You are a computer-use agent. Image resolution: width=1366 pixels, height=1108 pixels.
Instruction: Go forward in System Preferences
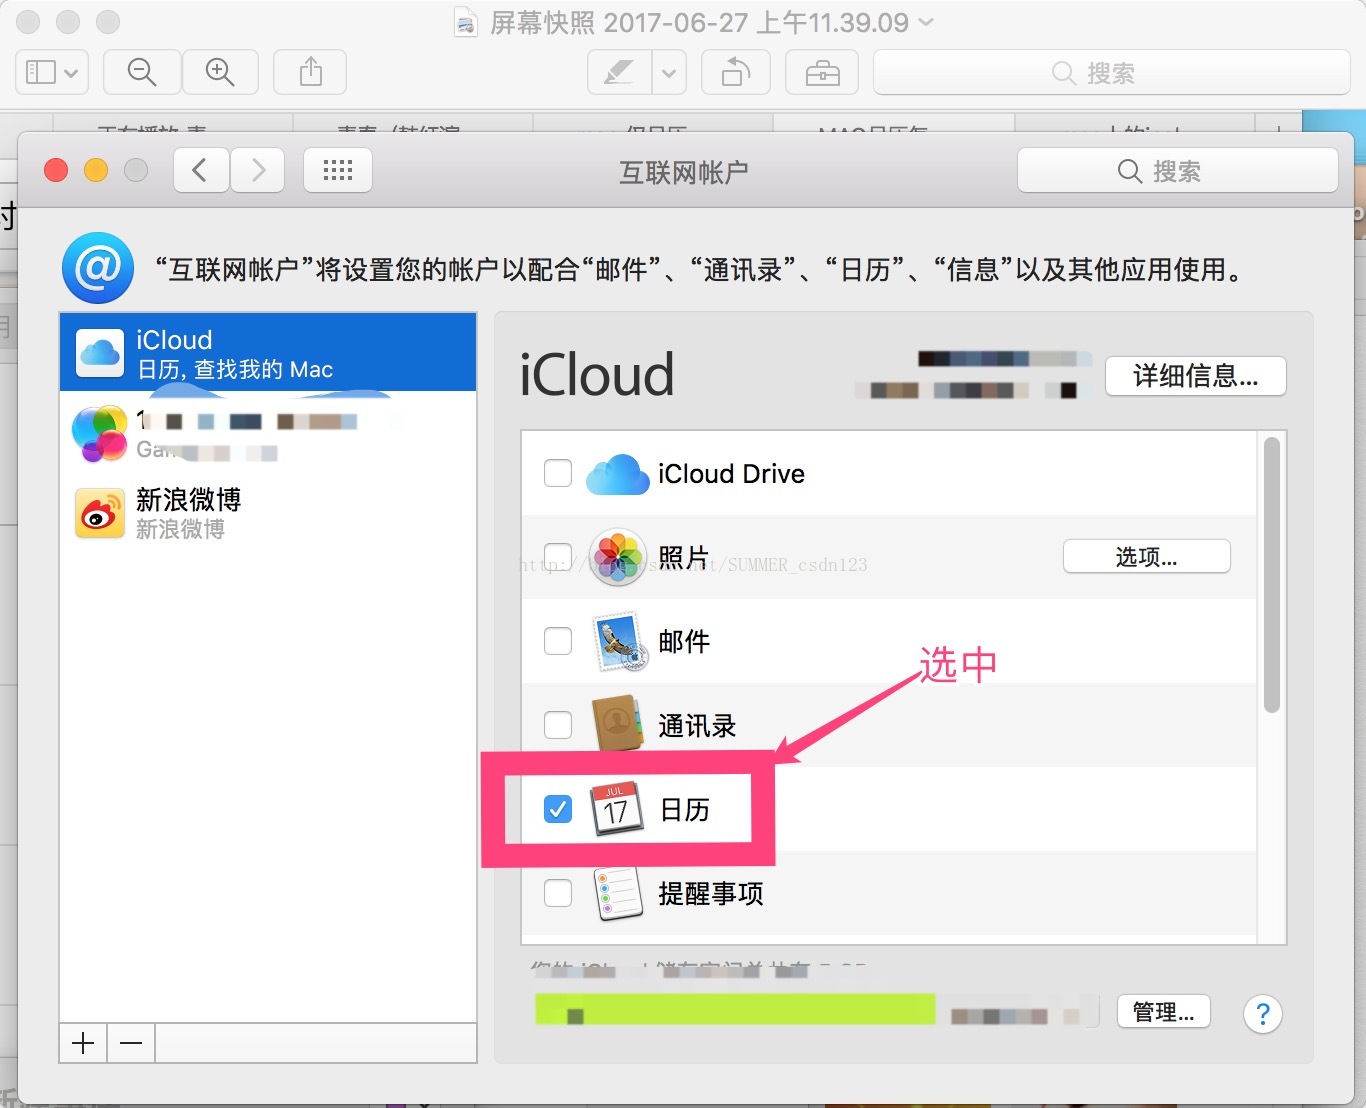click(x=258, y=170)
